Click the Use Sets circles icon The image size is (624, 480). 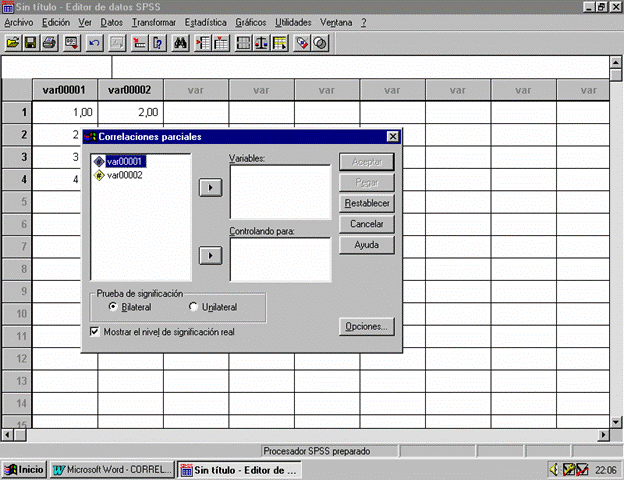click(320, 43)
